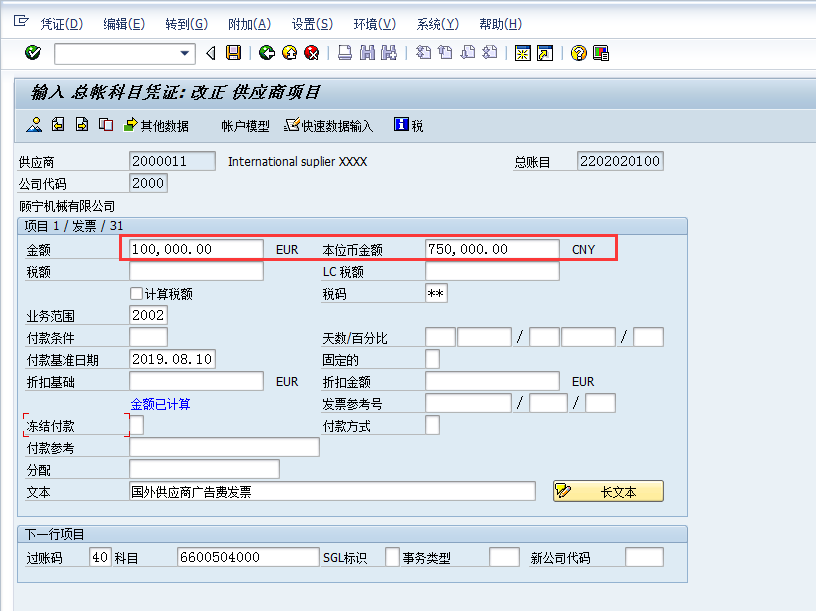
Task: Click the 快速数据输入 button
Action: (328, 125)
